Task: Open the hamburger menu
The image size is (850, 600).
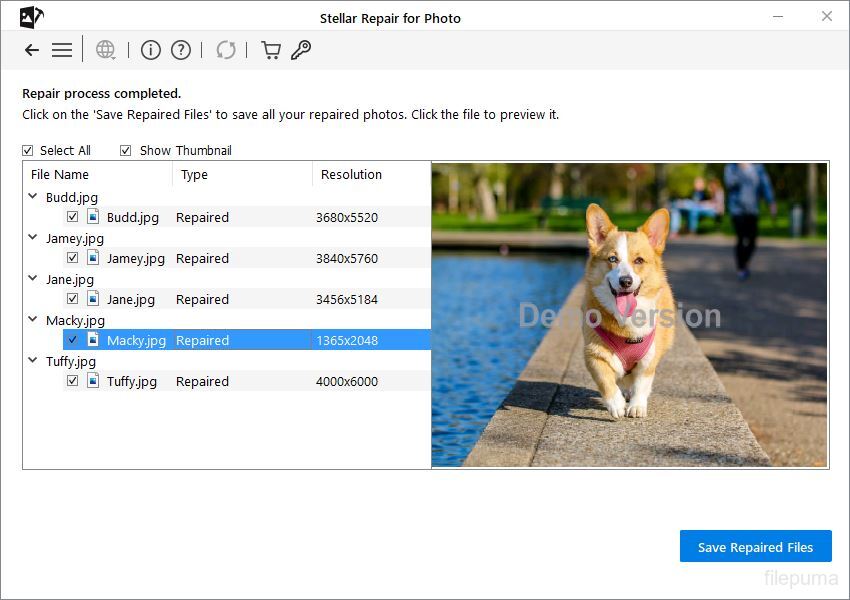Action: (x=62, y=50)
